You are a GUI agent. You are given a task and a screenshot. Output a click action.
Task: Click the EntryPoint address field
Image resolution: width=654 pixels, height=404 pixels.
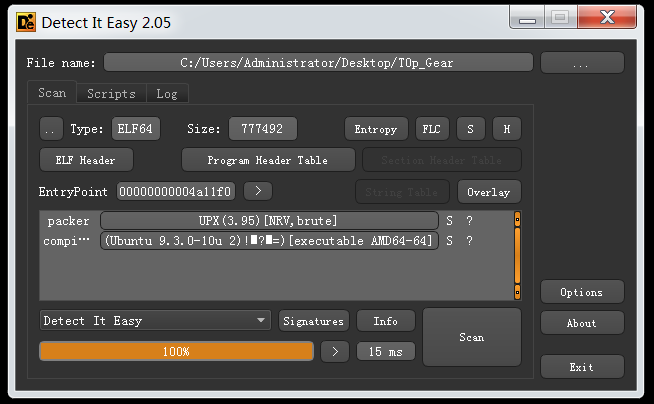tap(176, 191)
